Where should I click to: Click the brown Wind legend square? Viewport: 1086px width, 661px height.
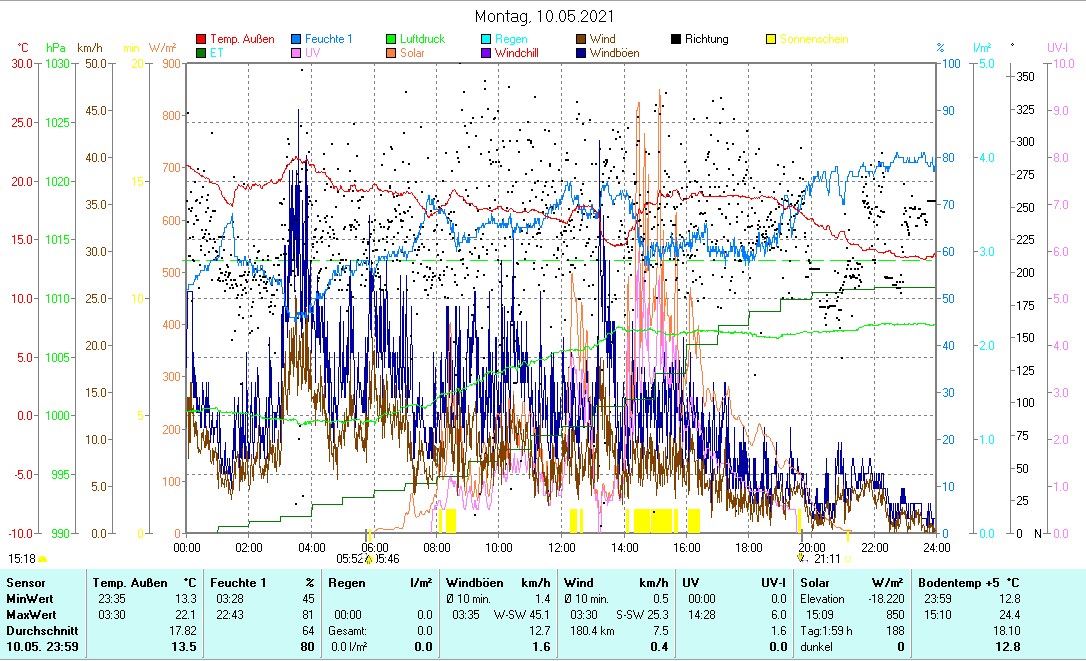(581, 40)
